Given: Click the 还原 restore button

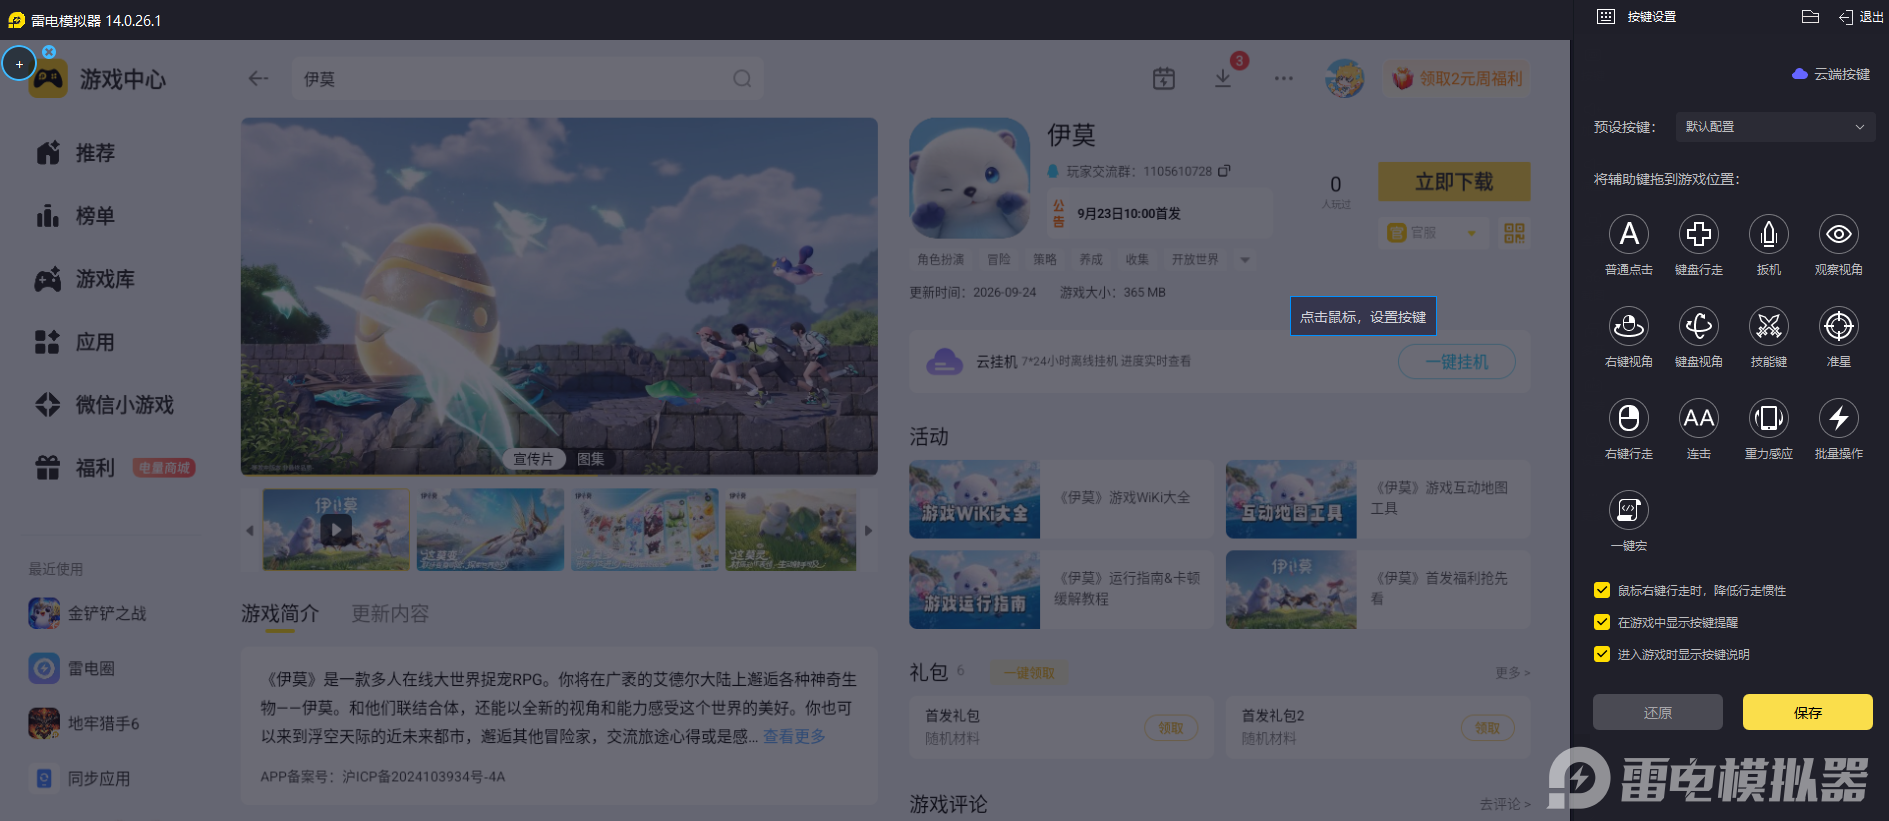Looking at the screenshot, I should coord(1658,712).
